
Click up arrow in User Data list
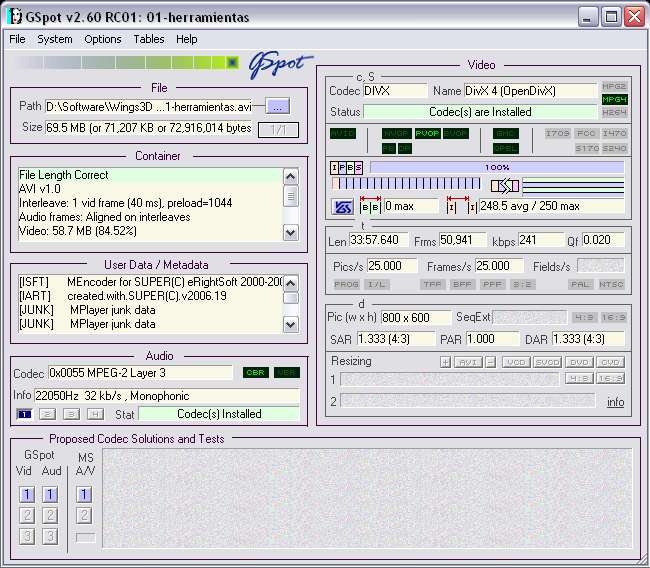pos(291,284)
